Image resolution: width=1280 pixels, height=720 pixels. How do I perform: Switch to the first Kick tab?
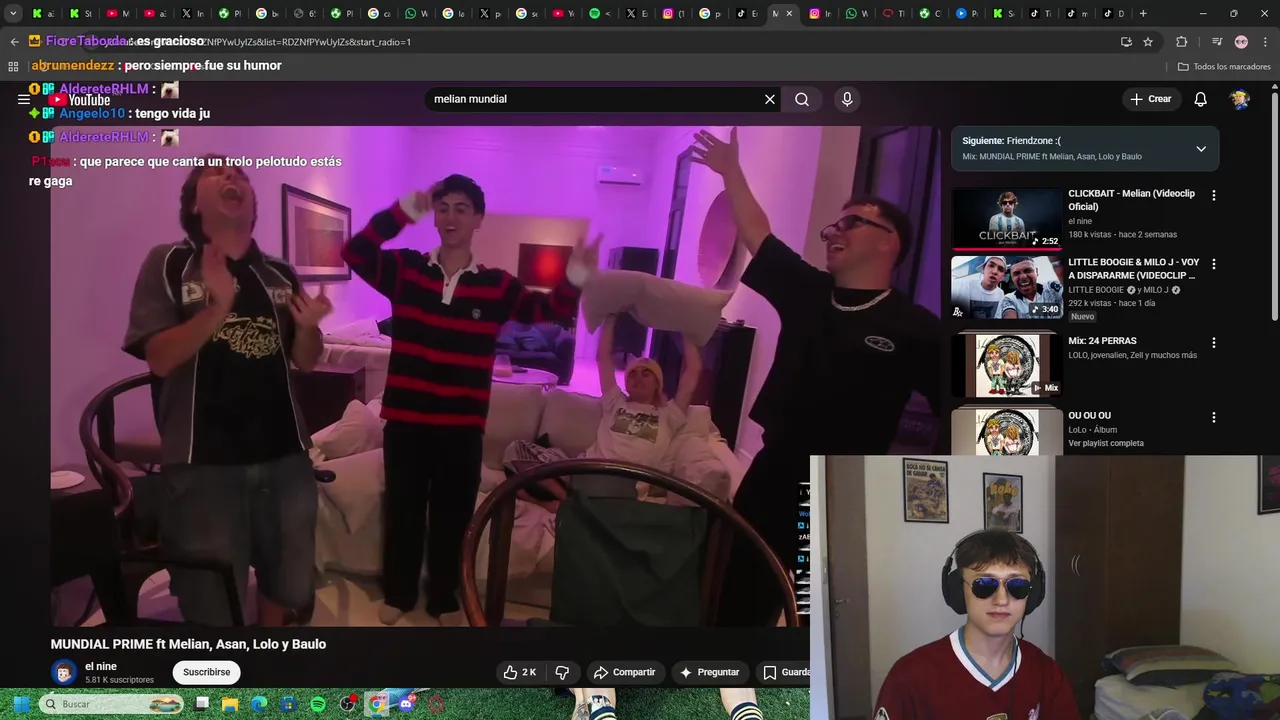43,14
